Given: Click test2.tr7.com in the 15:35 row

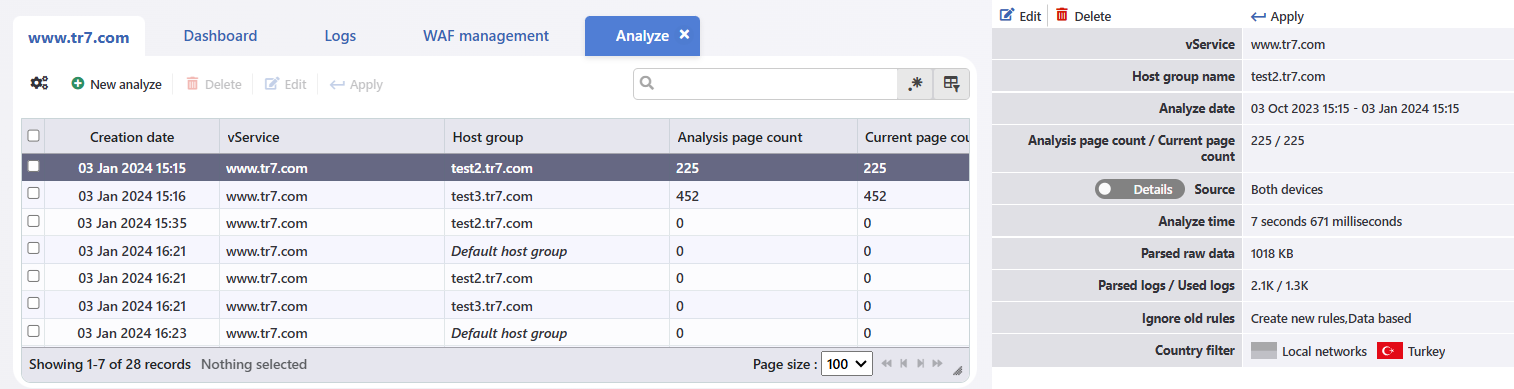Looking at the screenshot, I should (492, 223).
